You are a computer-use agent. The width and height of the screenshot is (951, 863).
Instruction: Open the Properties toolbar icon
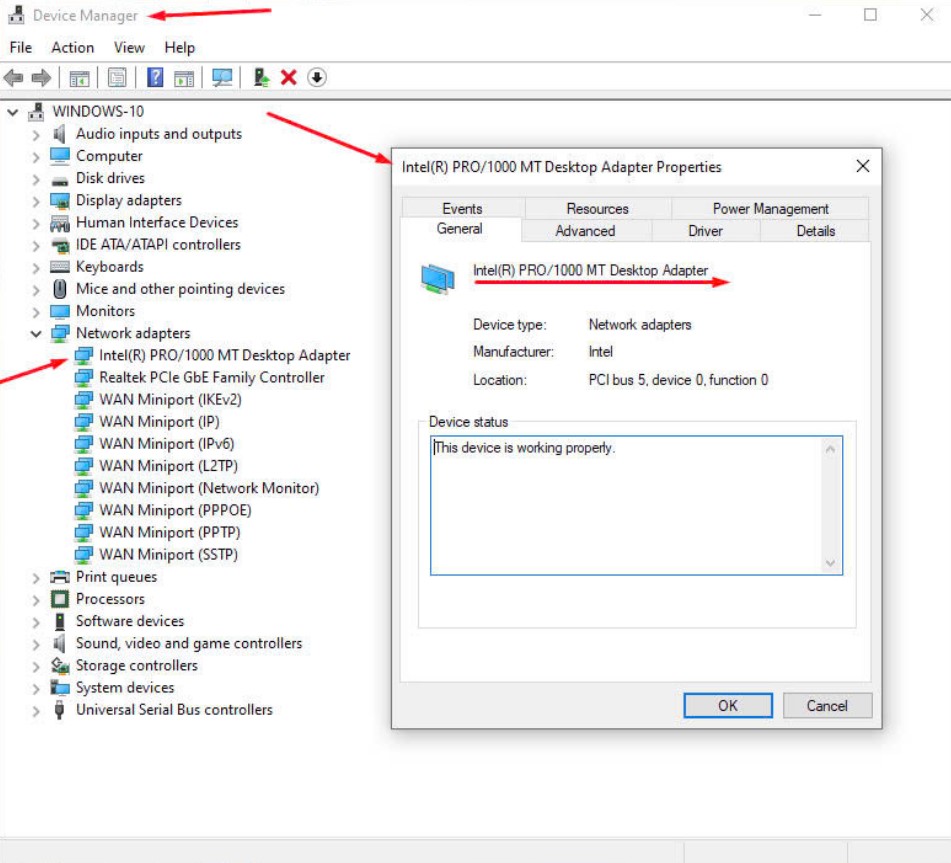pos(116,78)
